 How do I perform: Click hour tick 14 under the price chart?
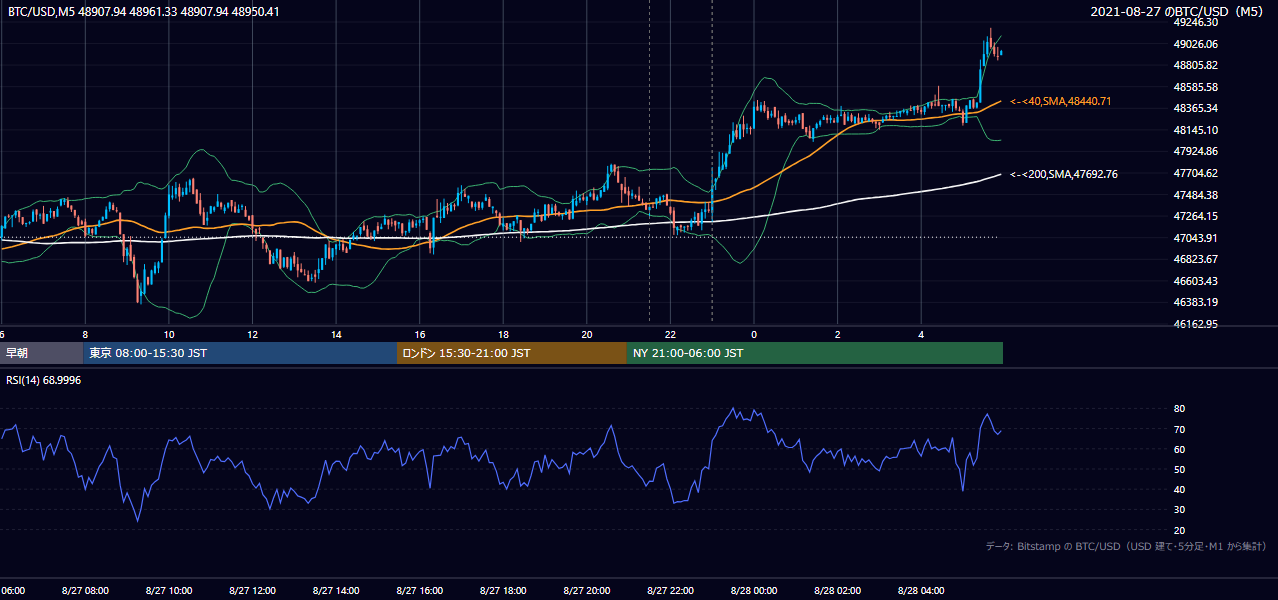(336, 334)
